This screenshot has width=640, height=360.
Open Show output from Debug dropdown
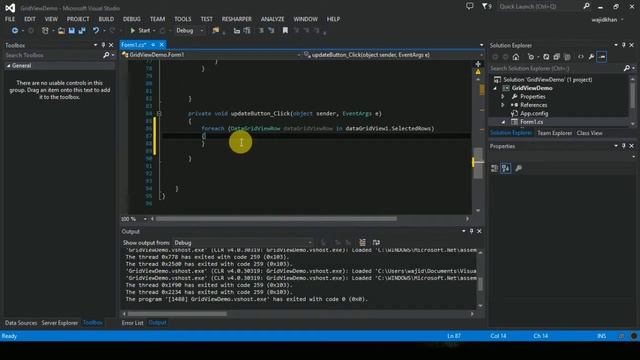[x=242, y=243]
